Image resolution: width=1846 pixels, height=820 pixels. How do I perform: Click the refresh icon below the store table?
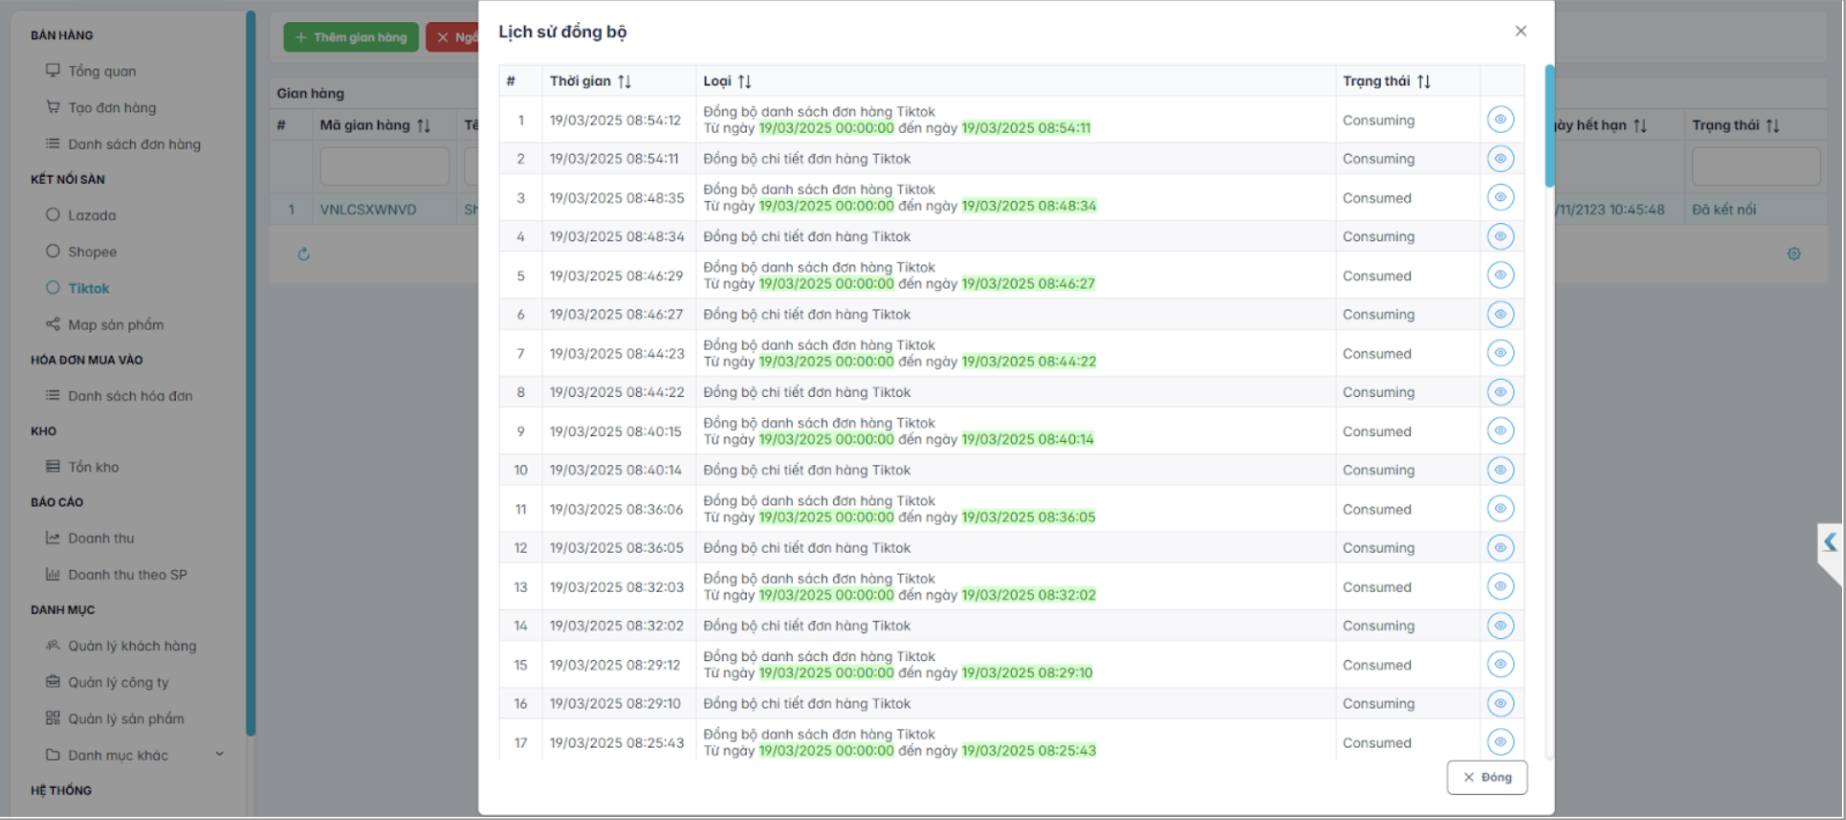(x=304, y=254)
